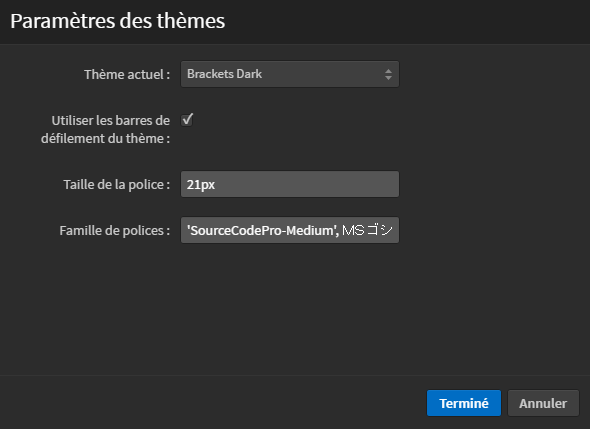This screenshot has height=429, width=590.
Task: Confirm settings with the Terminé button
Action: pos(464,403)
